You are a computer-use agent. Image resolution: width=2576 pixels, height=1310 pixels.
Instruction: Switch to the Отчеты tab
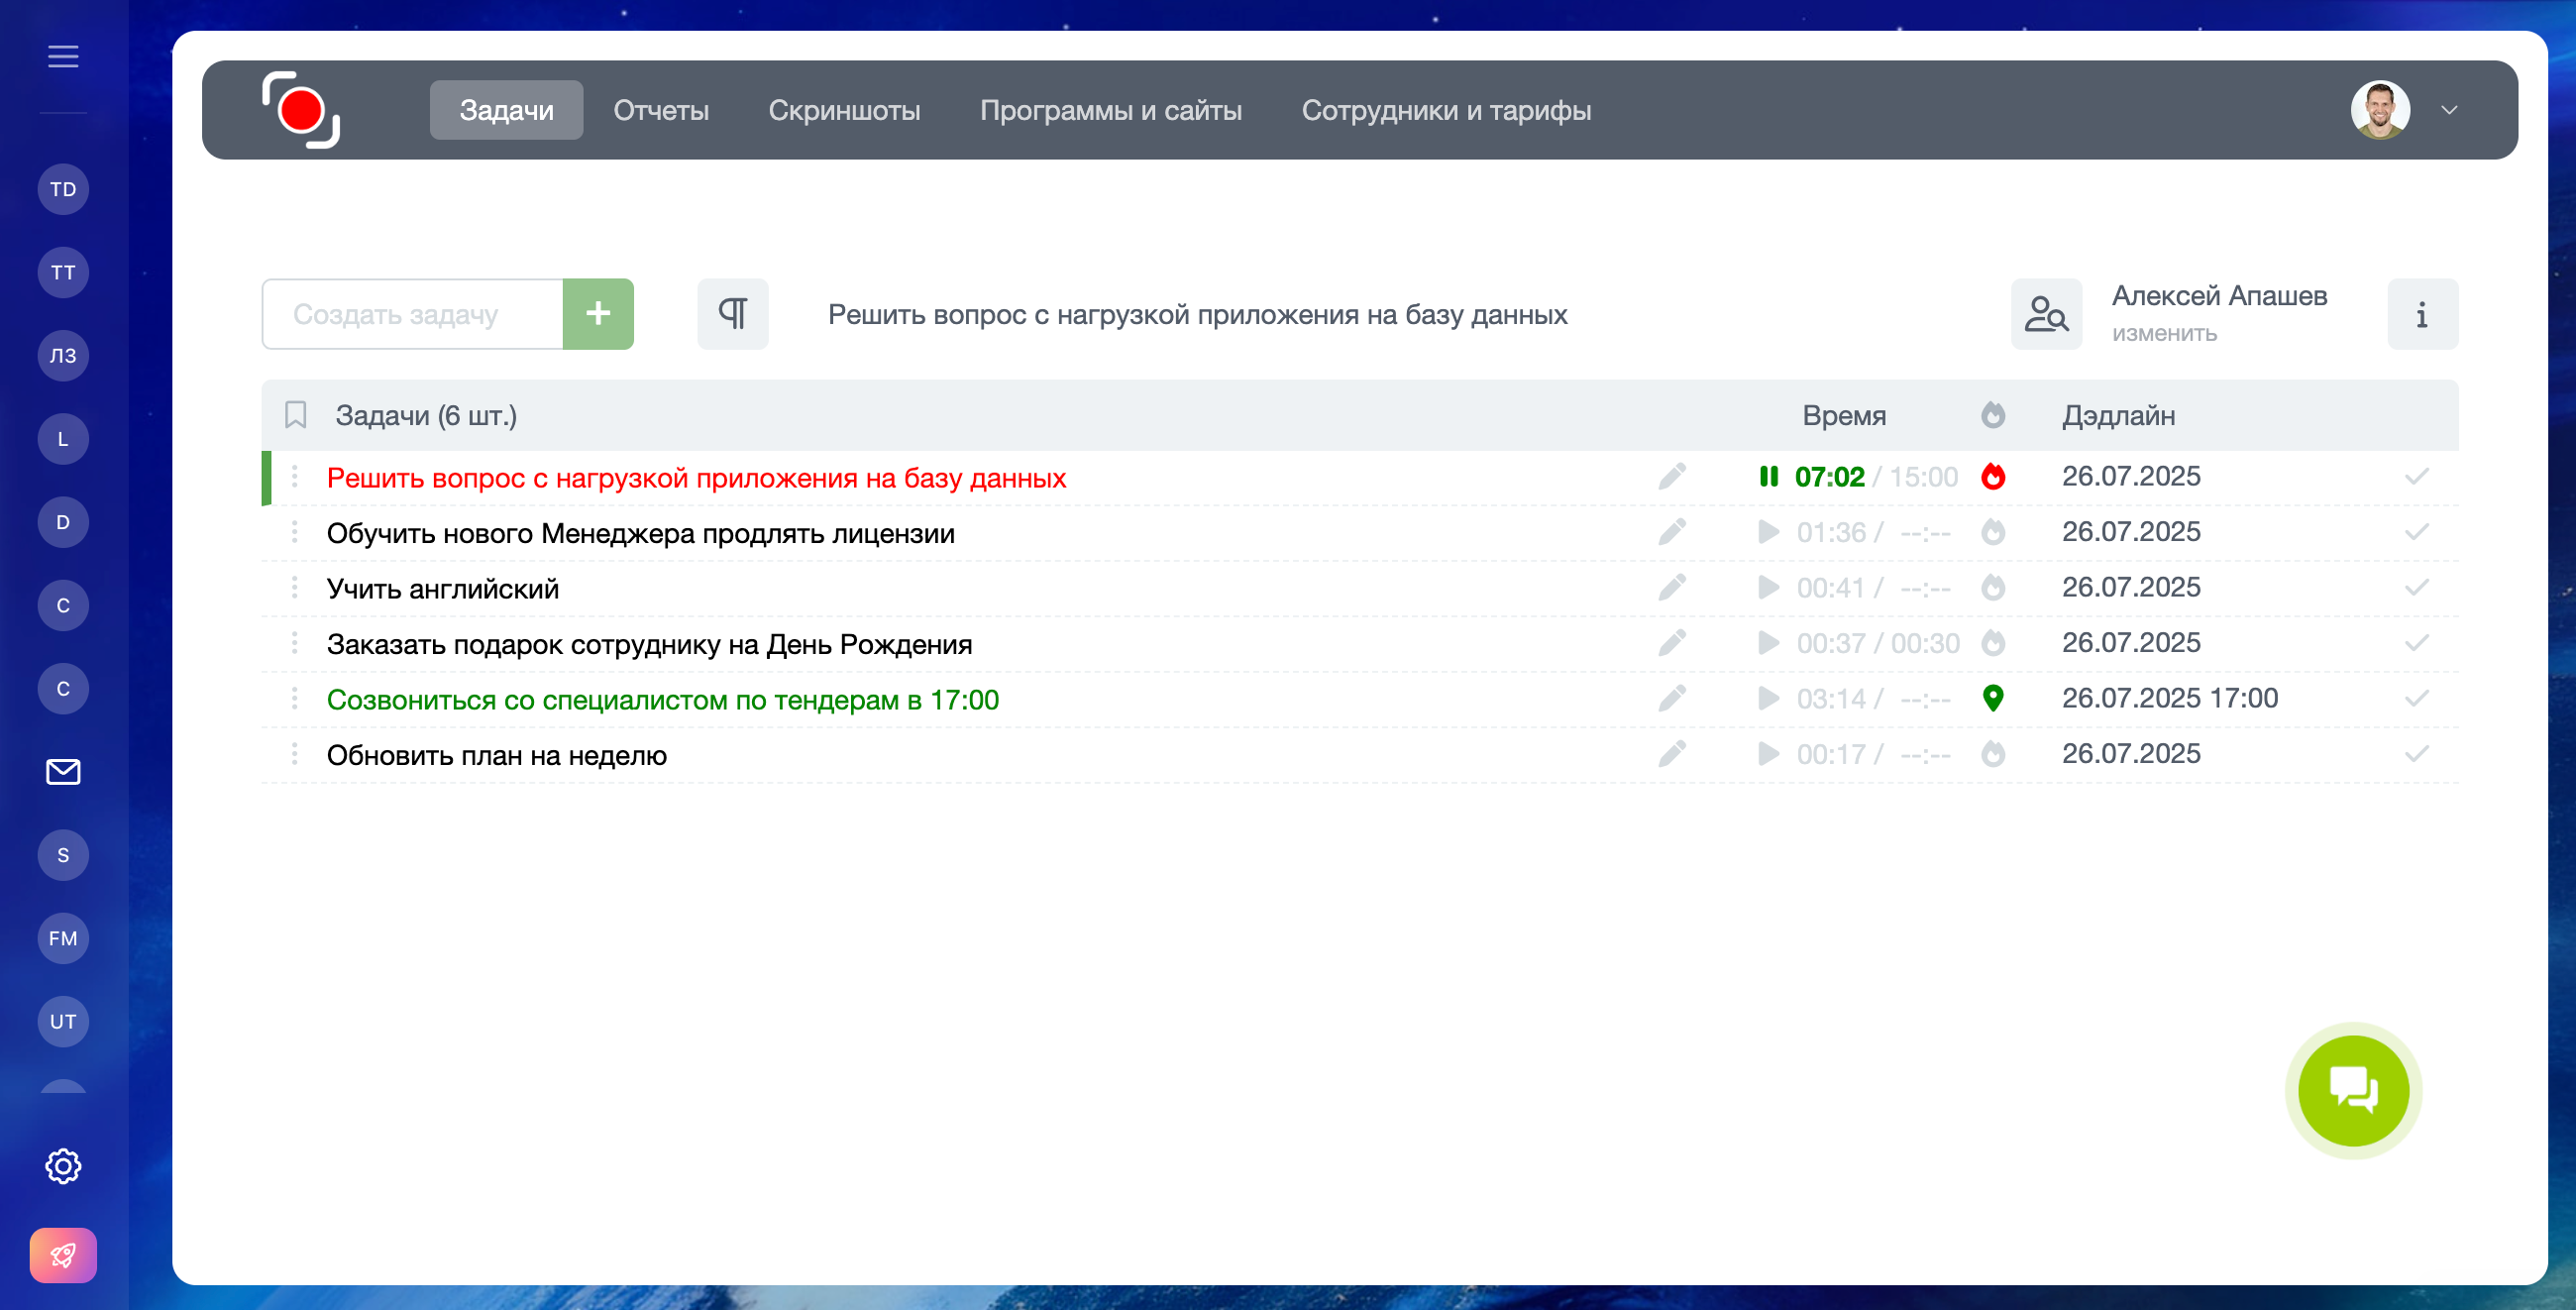coord(660,110)
